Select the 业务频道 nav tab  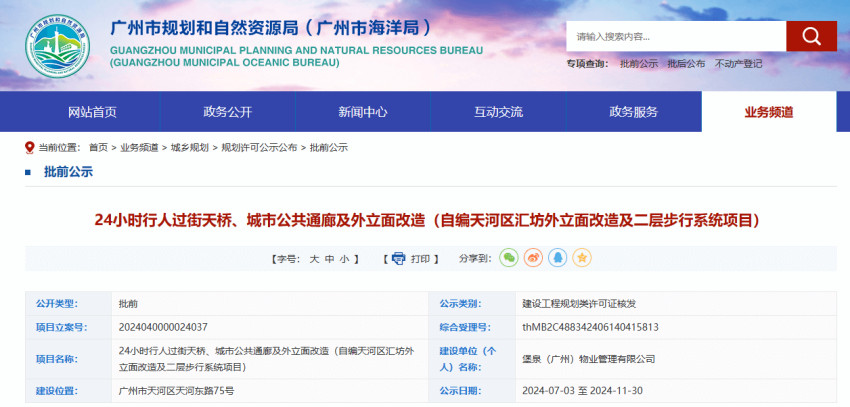pos(769,112)
